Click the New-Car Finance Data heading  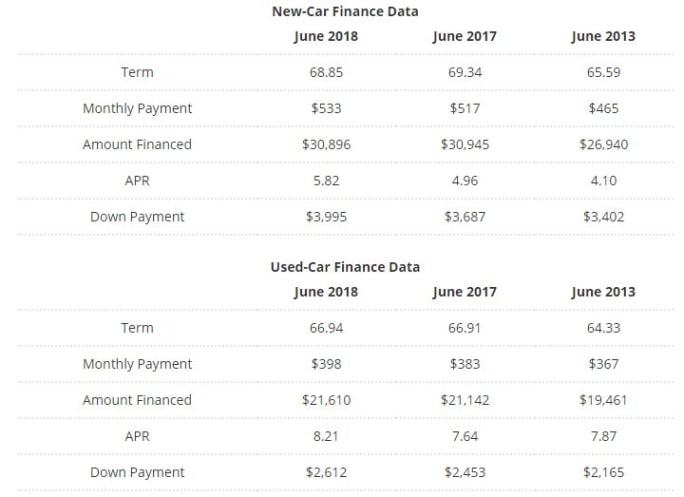pos(345,11)
